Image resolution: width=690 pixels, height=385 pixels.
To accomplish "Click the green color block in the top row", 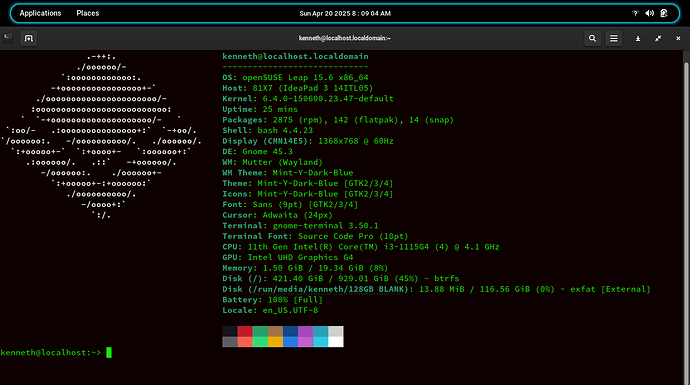I will coord(260,331).
